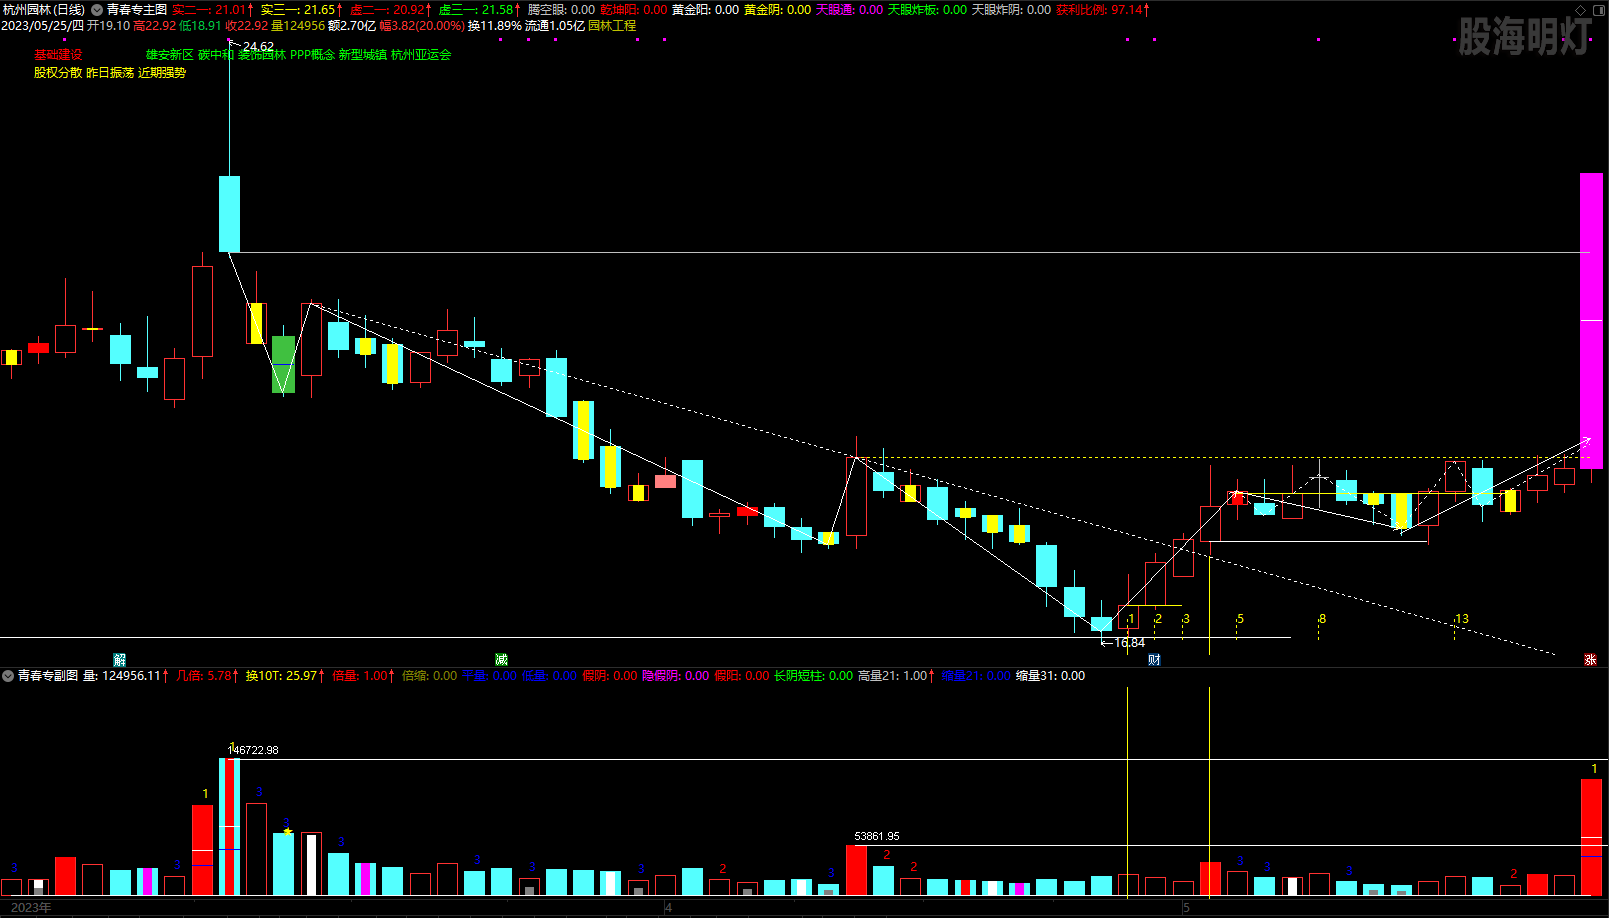1609x918 pixels.
Task: Click the sequence number 8 marker
Action: click(x=1322, y=619)
